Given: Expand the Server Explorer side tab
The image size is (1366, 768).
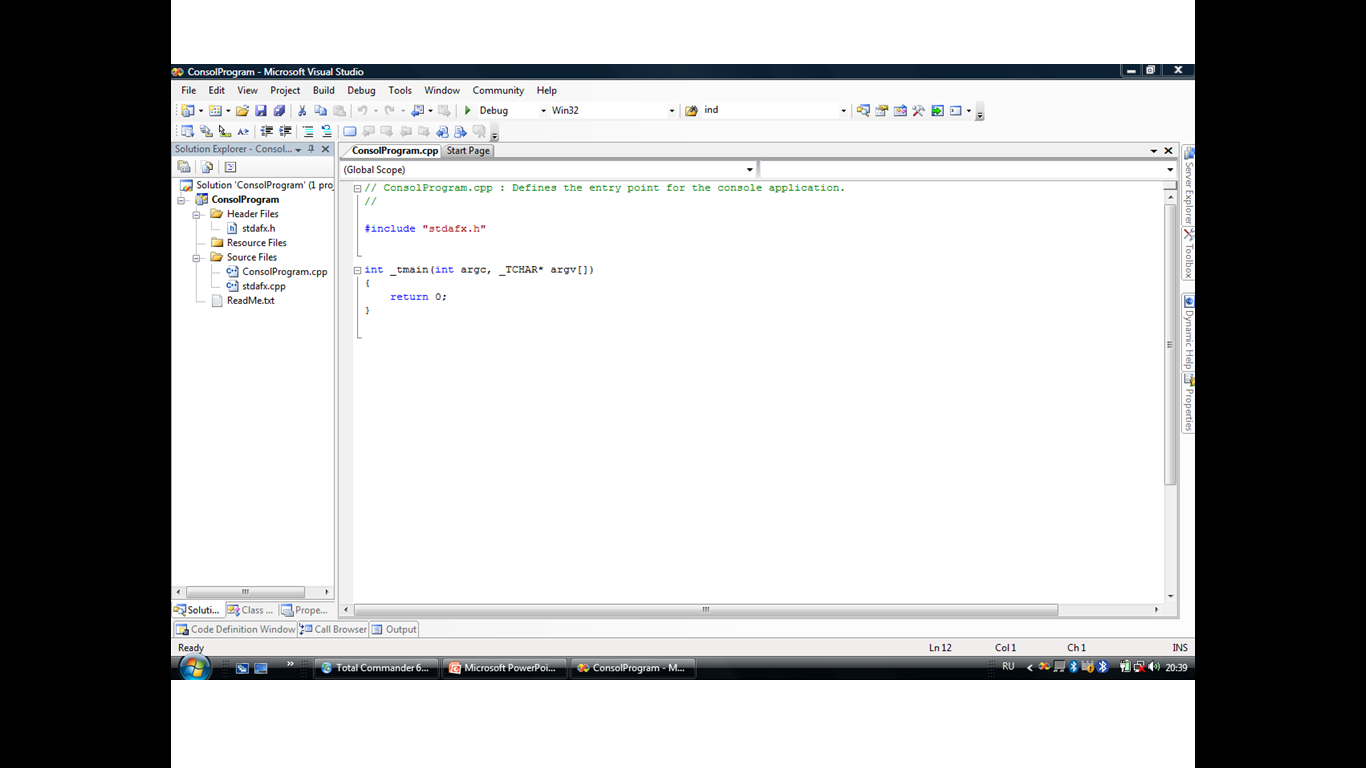Looking at the screenshot, I should [1189, 185].
